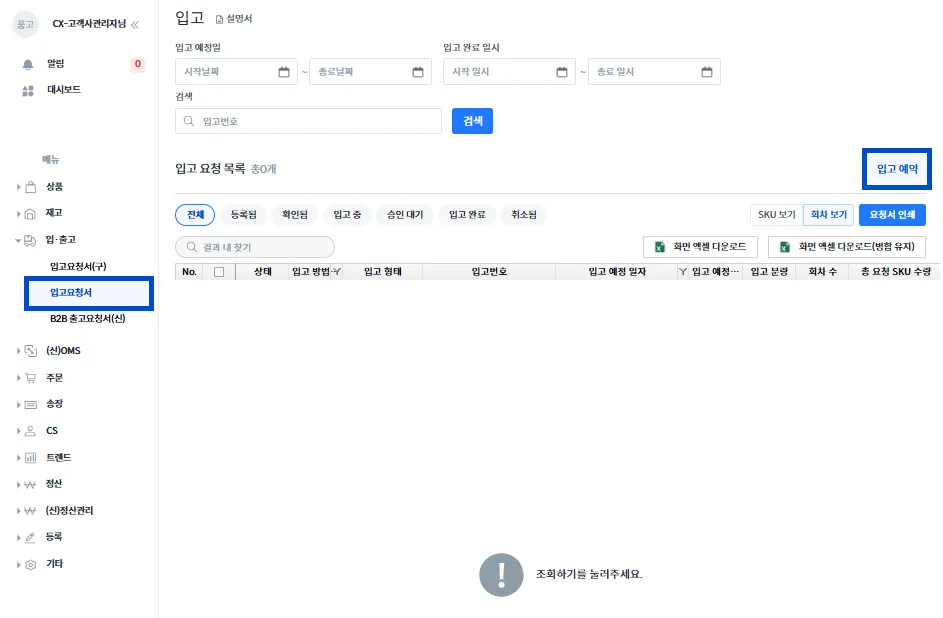
Task: Expand the 재고 menu arrow
Action: [x=18, y=213]
